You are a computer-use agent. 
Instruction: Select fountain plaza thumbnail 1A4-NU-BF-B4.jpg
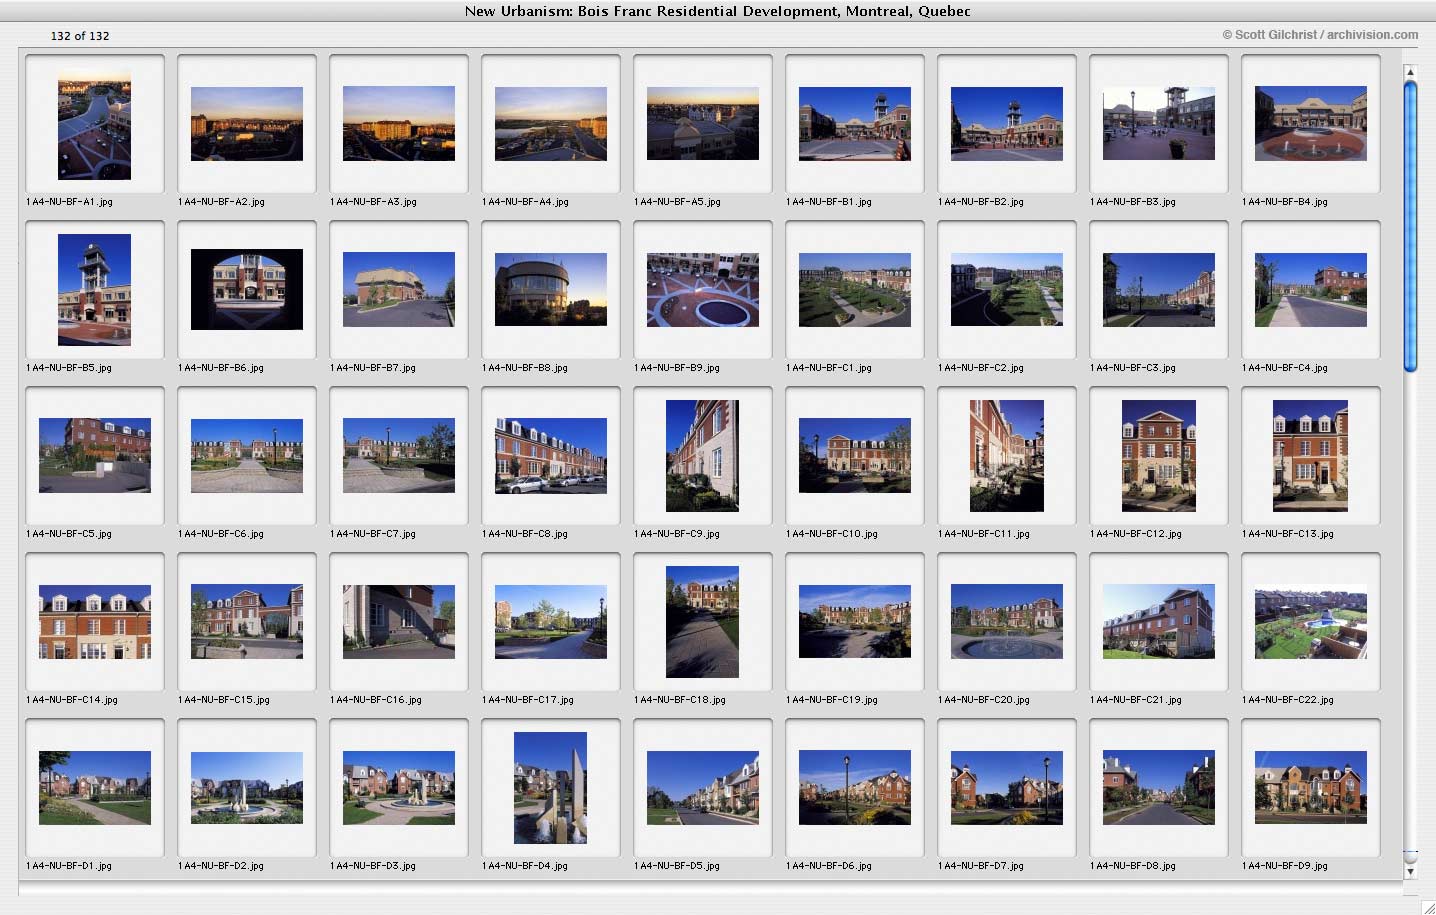click(1311, 124)
